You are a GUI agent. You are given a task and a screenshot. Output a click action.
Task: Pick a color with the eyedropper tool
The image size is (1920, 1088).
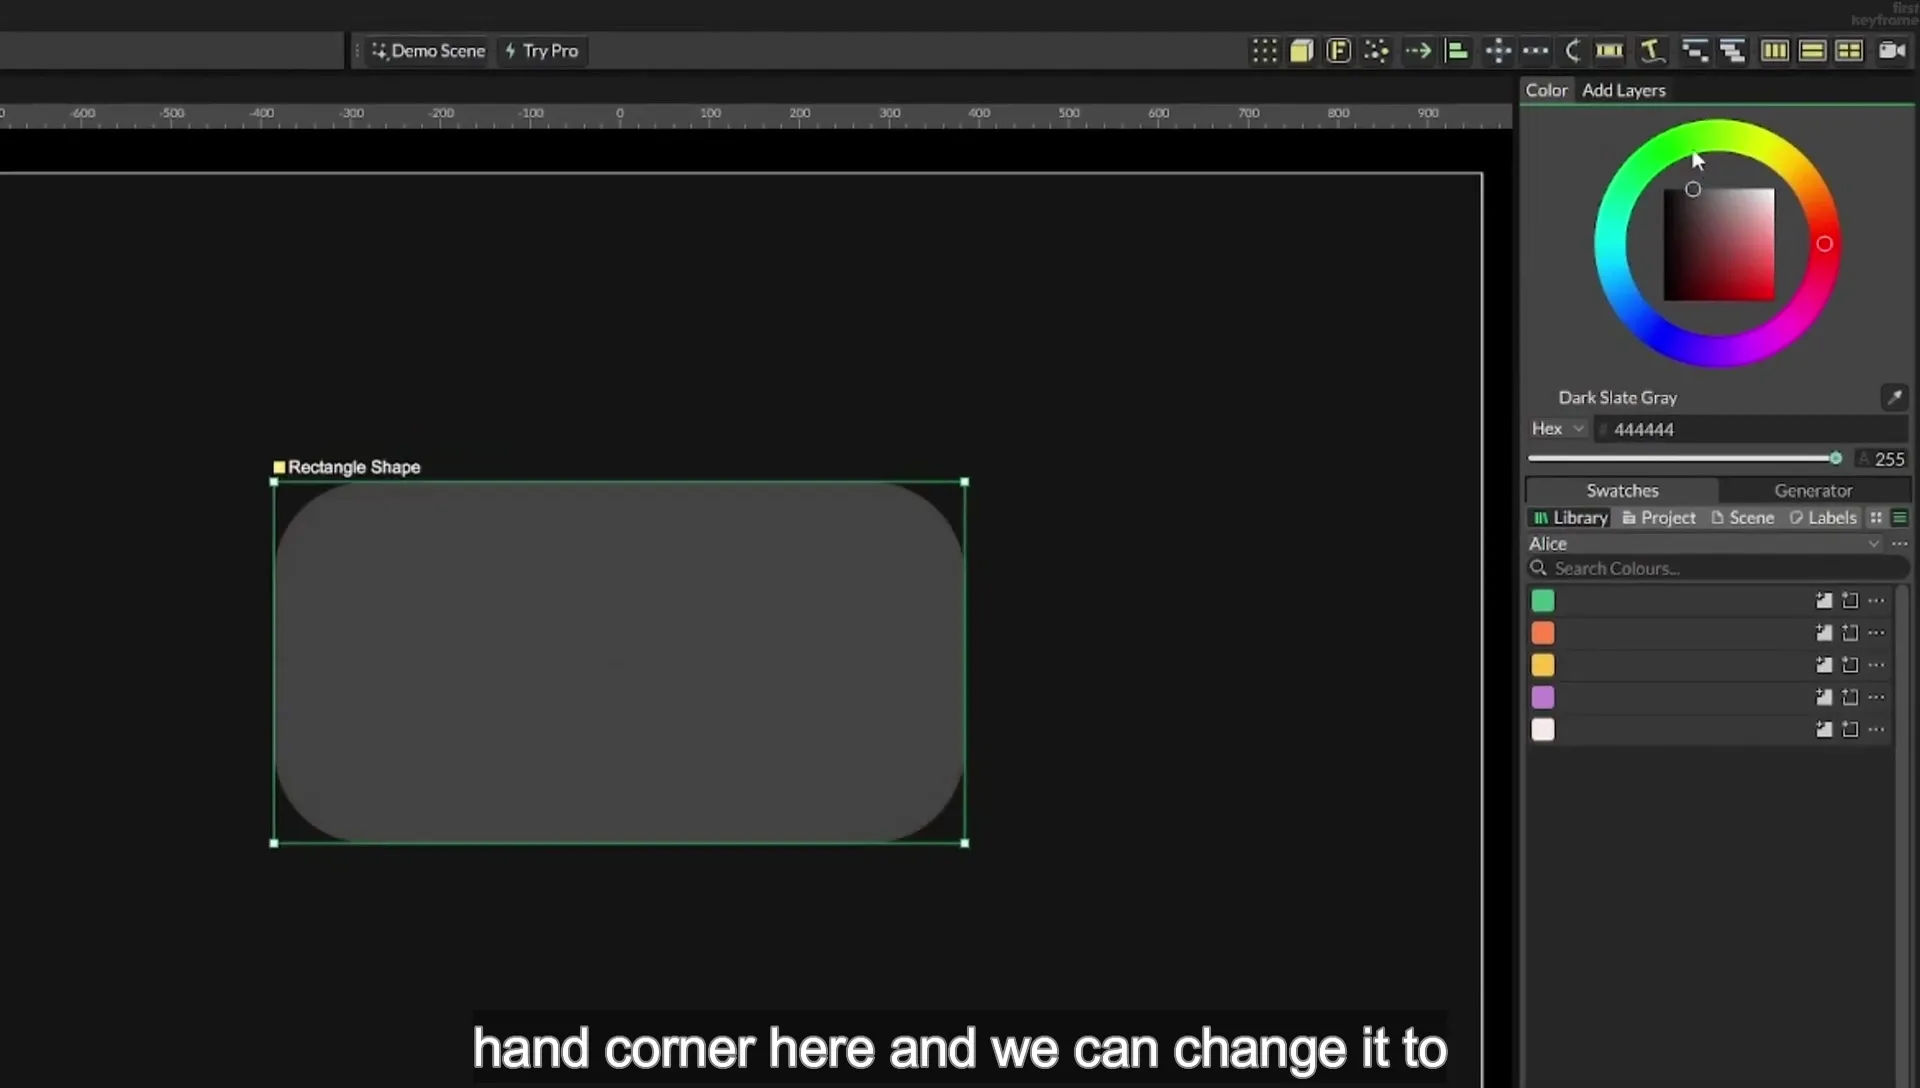click(1894, 397)
